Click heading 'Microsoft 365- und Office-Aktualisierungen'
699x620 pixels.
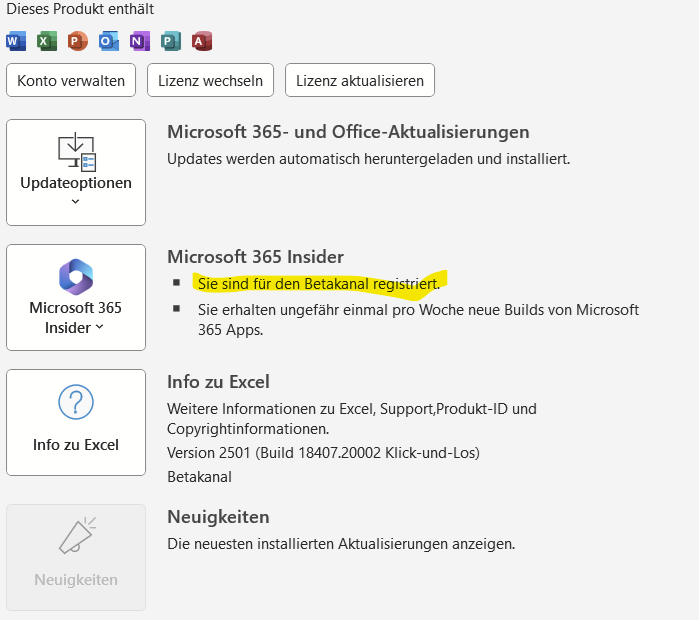click(348, 132)
